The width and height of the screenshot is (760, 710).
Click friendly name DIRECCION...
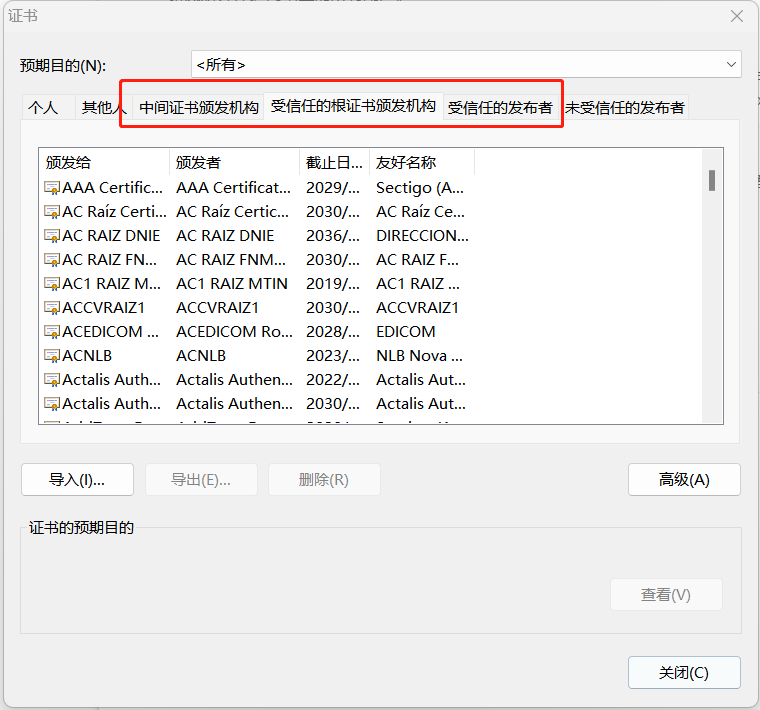[422, 236]
